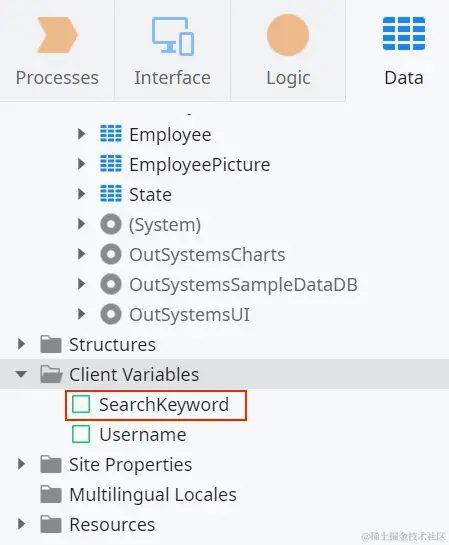Expand the (System) module
449x545 pixels.
click(x=81, y=224)
